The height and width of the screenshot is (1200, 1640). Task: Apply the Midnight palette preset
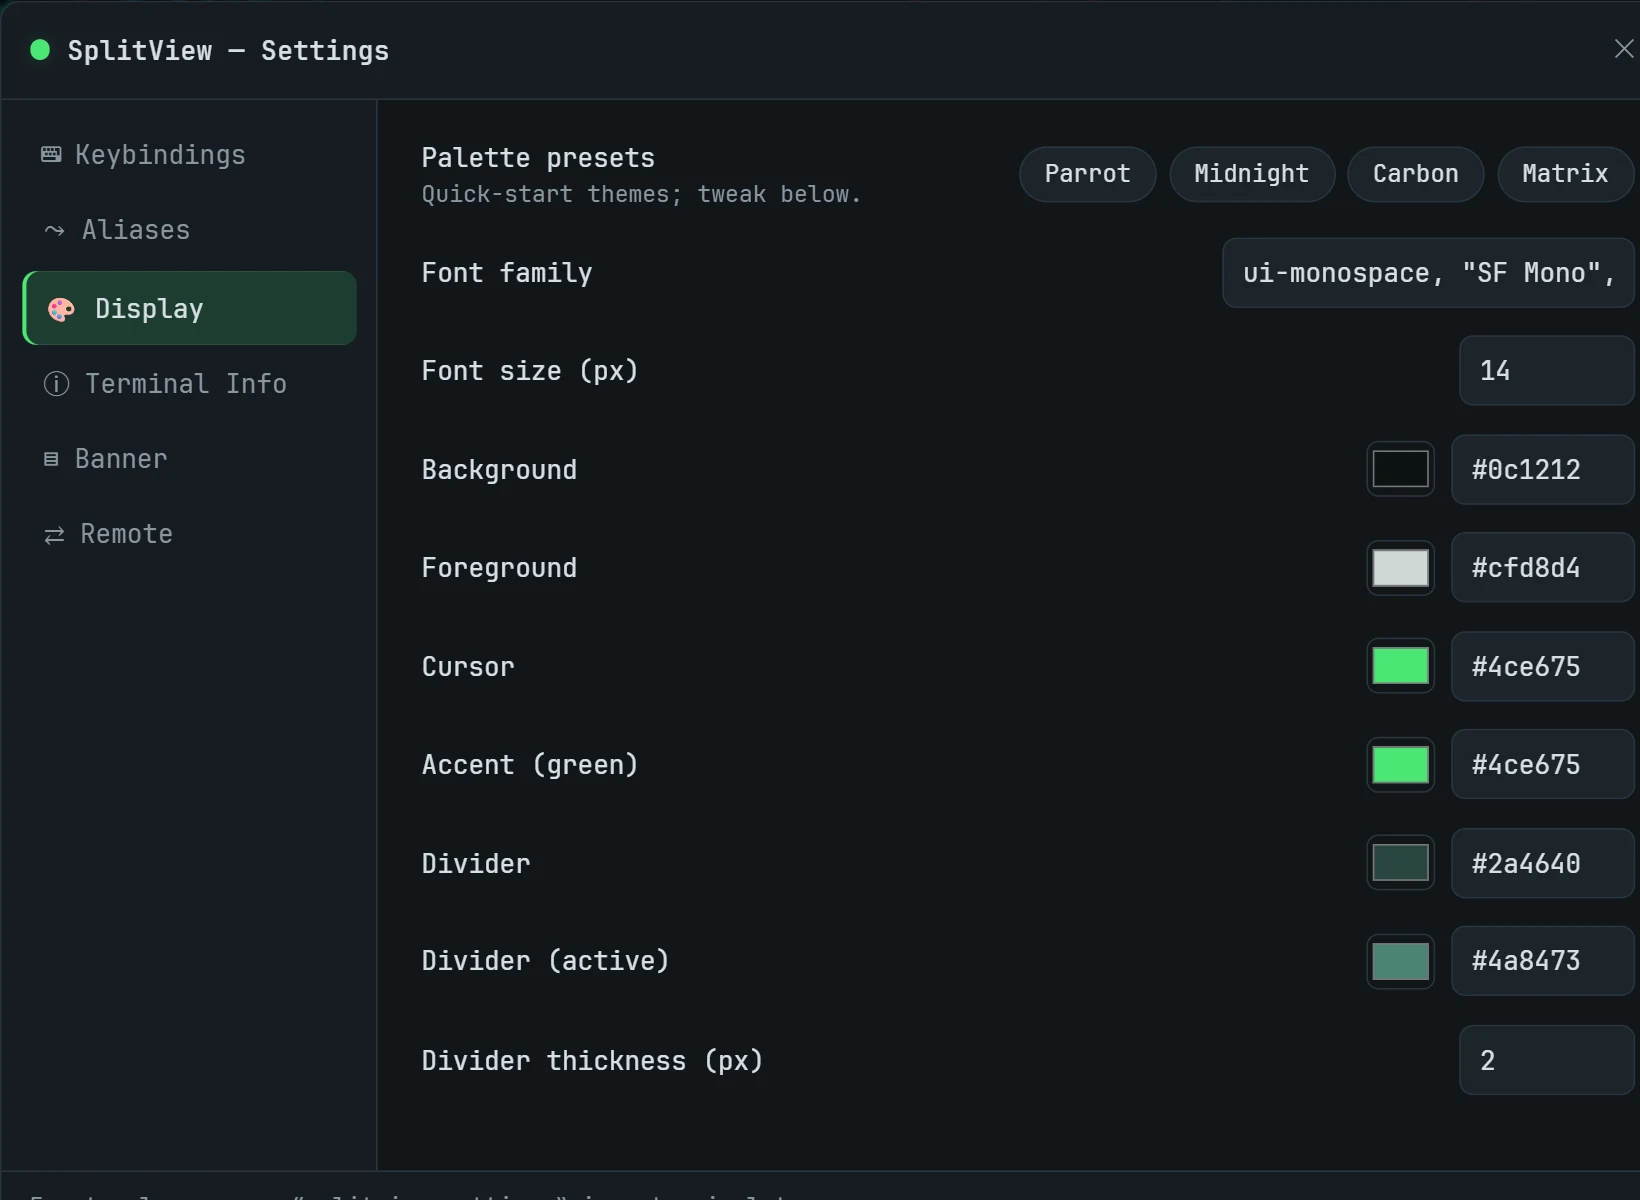coord(1252,174)
